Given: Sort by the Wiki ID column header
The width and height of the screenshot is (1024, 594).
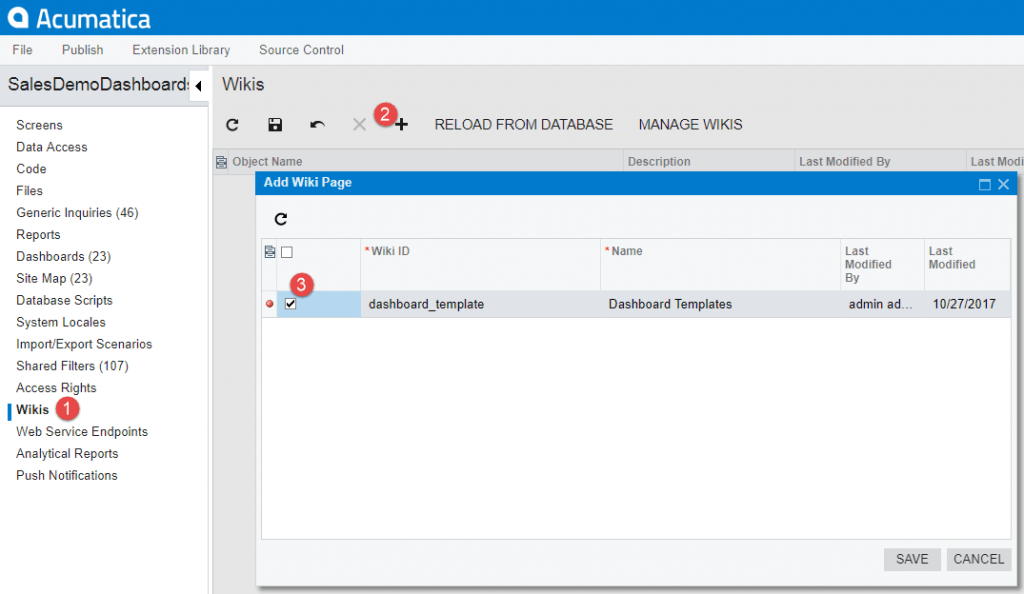Looking at the screenshot, I should 390,251.
